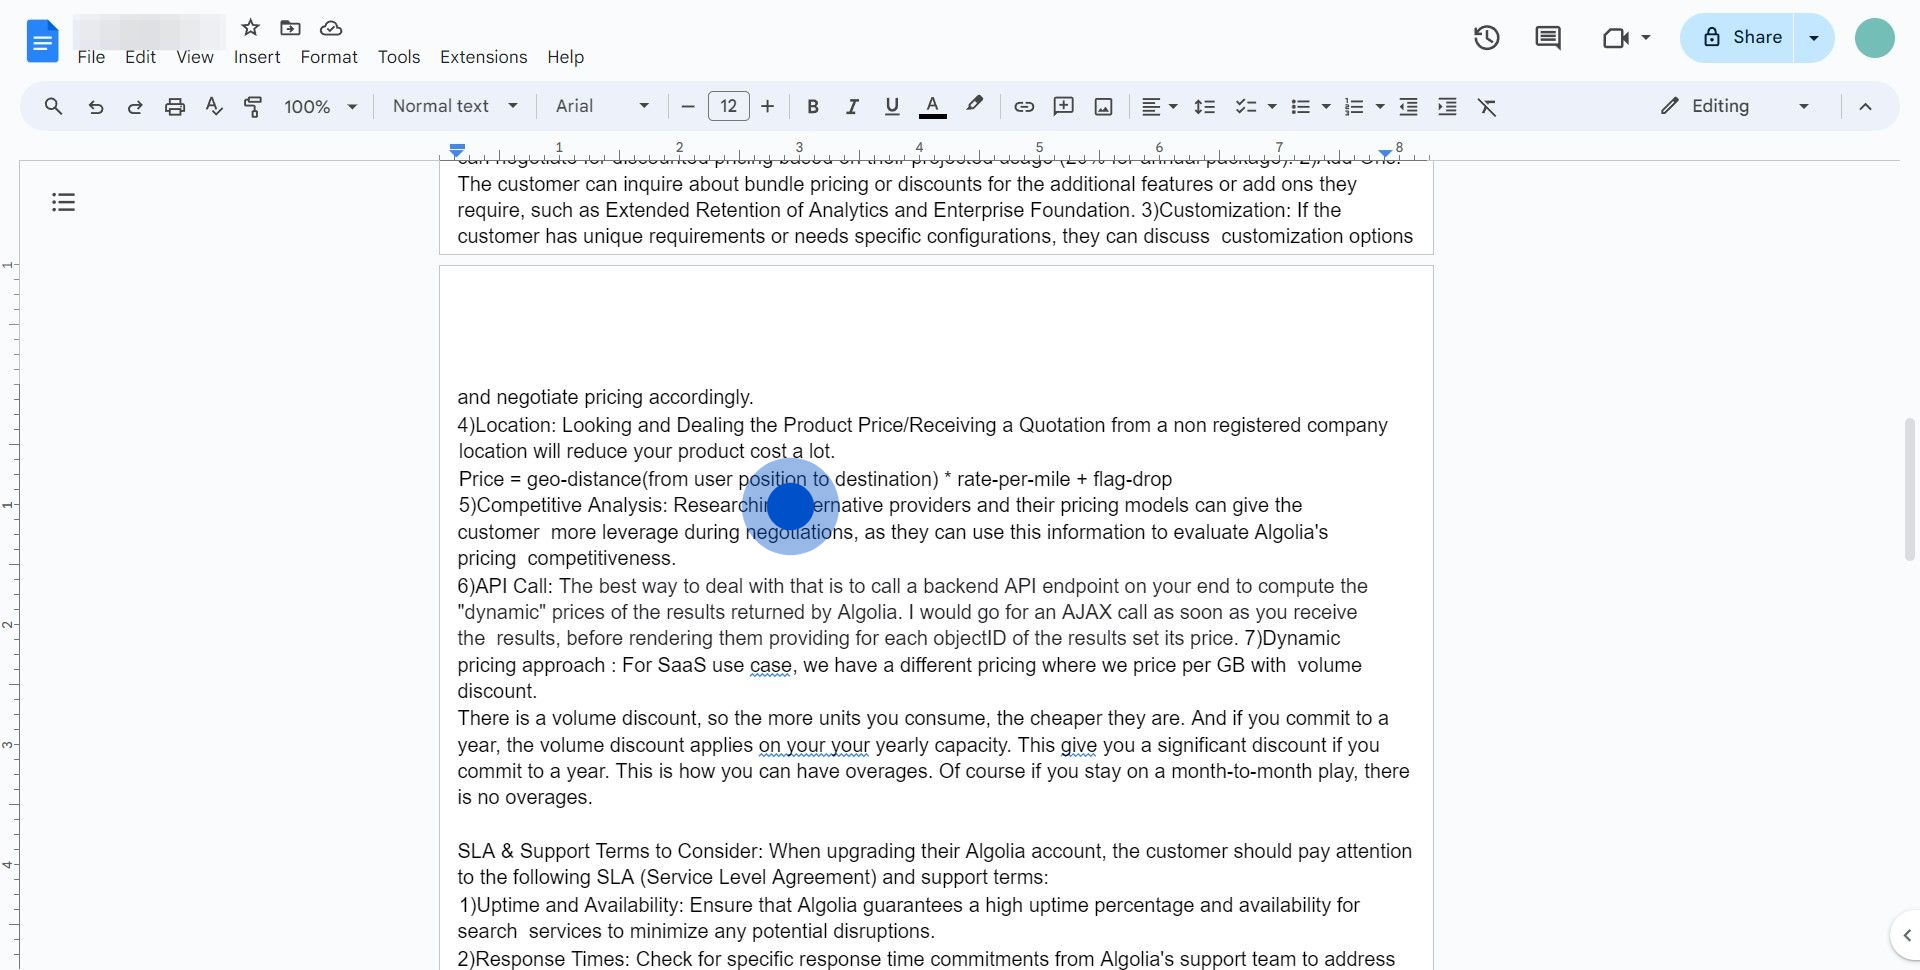
Task: Open the zoom 100% dropdown
Action: pos(321,106)
